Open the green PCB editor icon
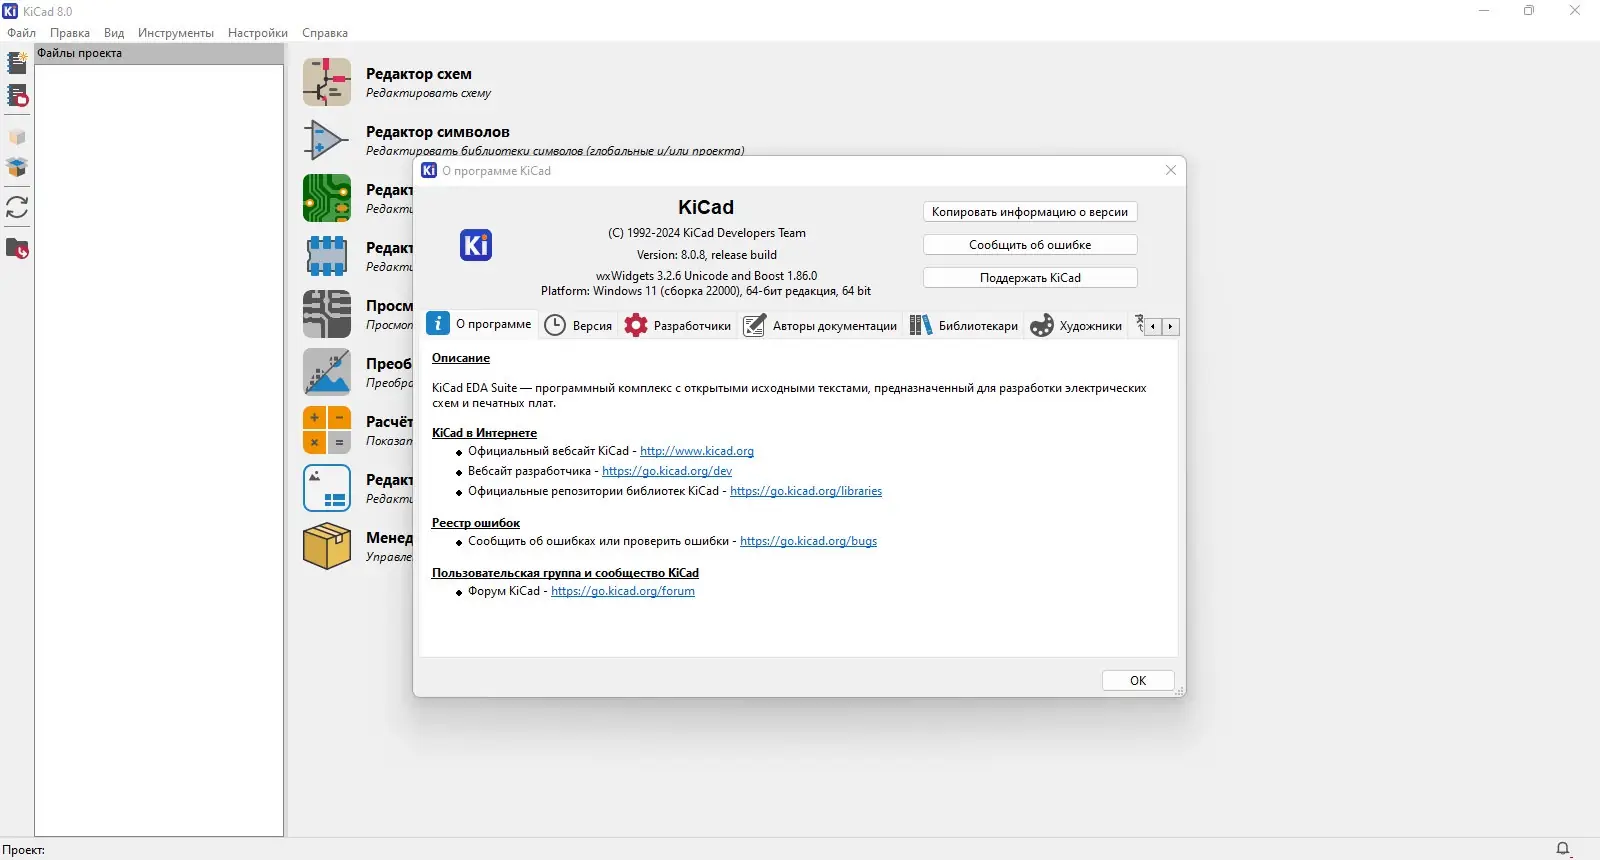This screenshot has width=1600, height=860. (x=327, y=198)
